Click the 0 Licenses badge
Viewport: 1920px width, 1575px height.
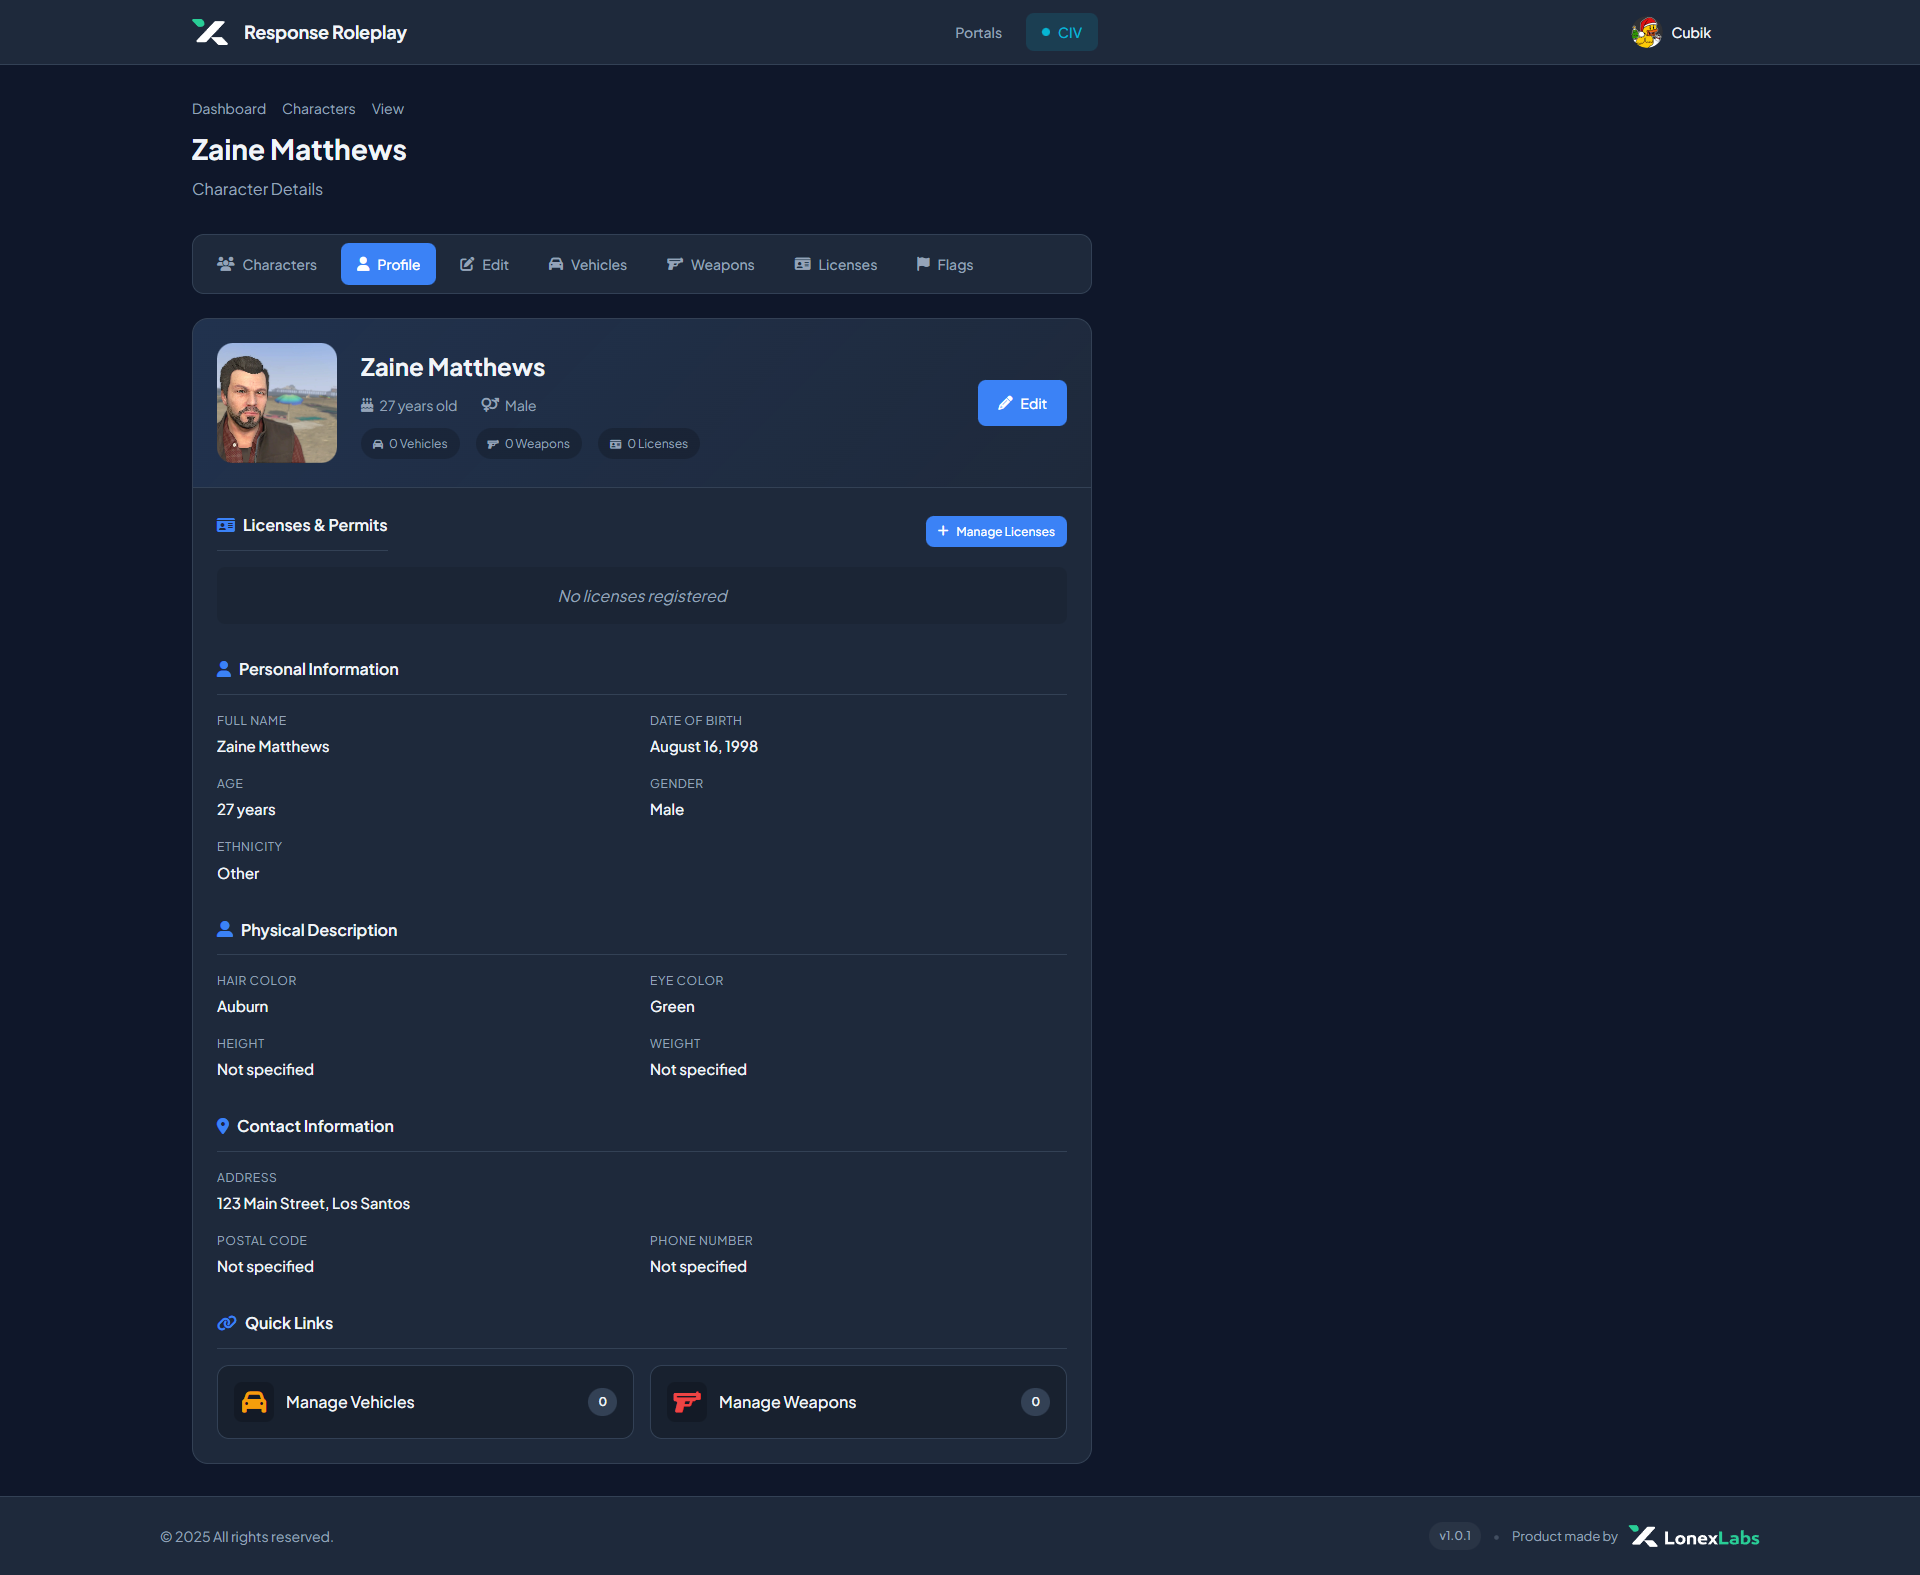pos(649,444)
